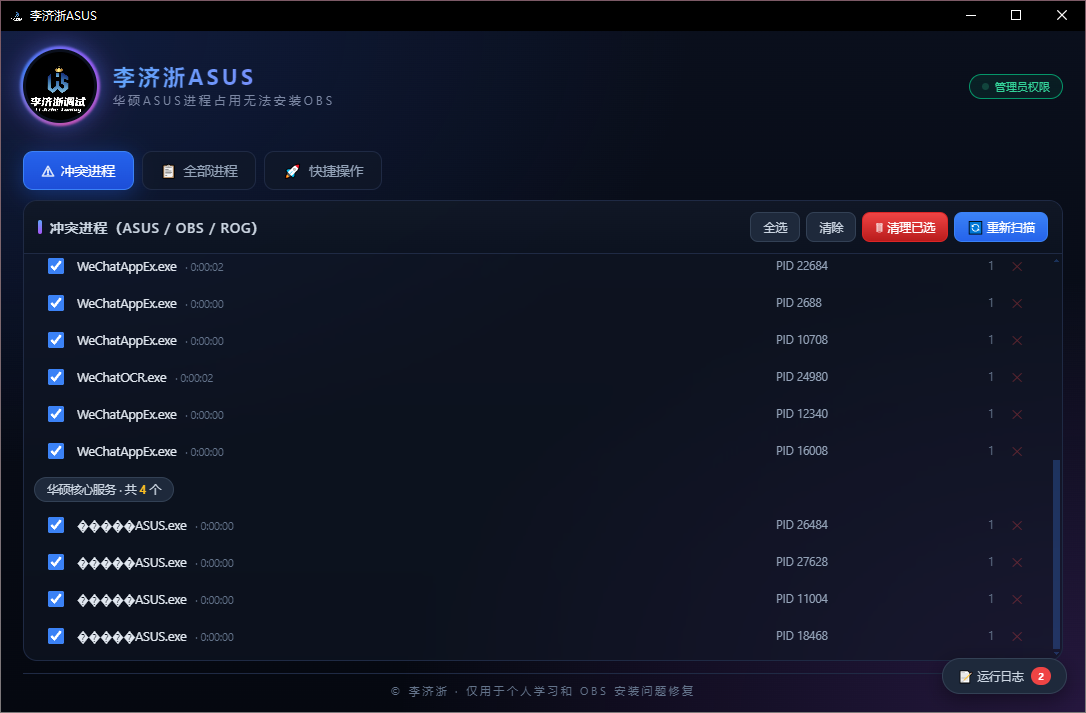Click the 管理员权限 badge
The image size is (1086, 713).
point(1016,87)
